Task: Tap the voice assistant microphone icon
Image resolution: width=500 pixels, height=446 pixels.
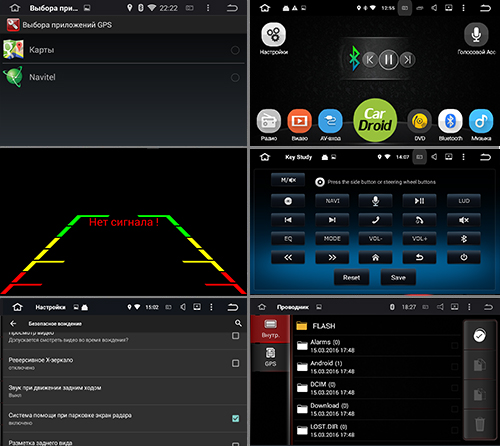Action: (x=476, y=35)
